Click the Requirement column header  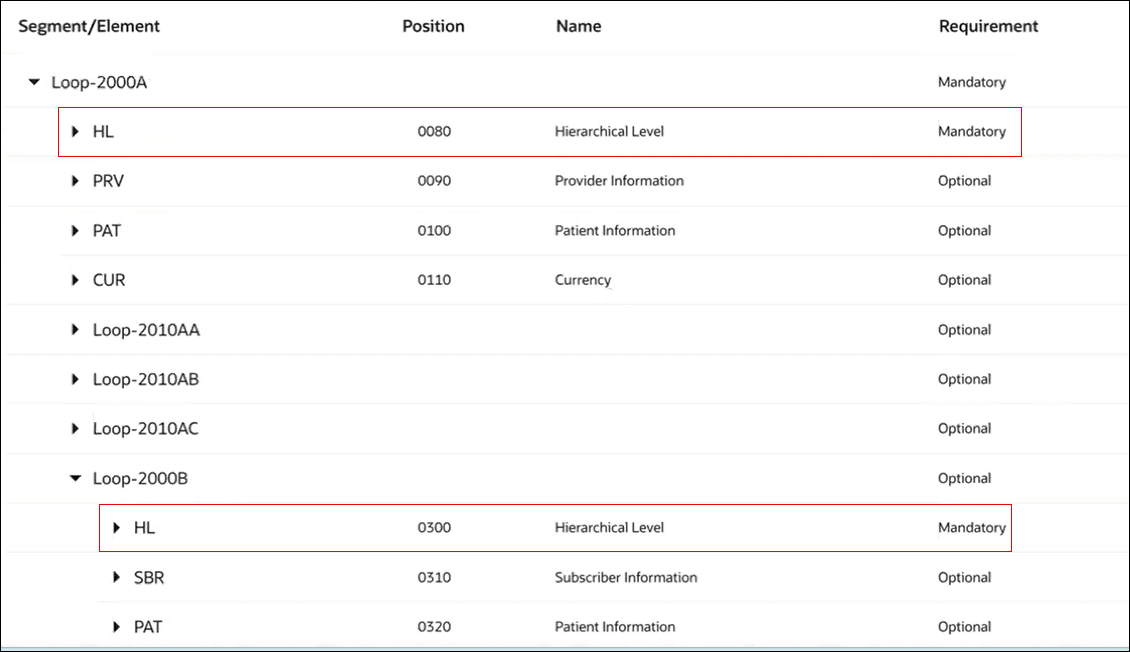pyautogui.click(x=988, y=26)
